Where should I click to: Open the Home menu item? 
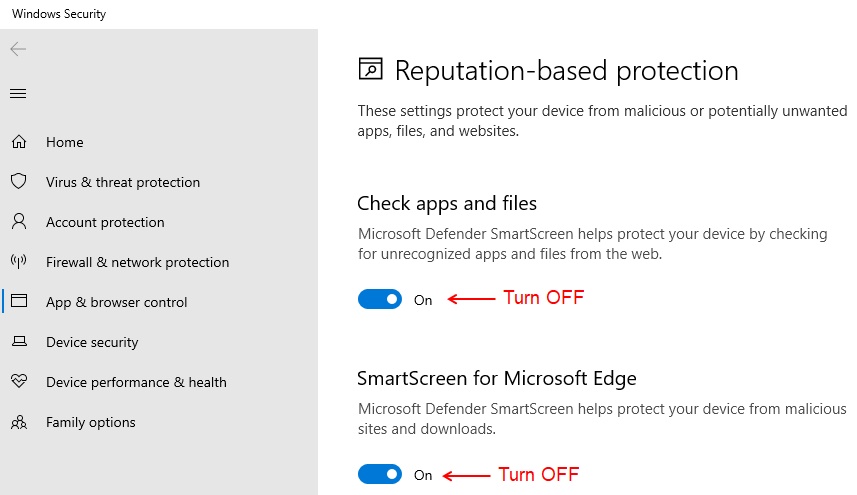click(x=64, y=142)
